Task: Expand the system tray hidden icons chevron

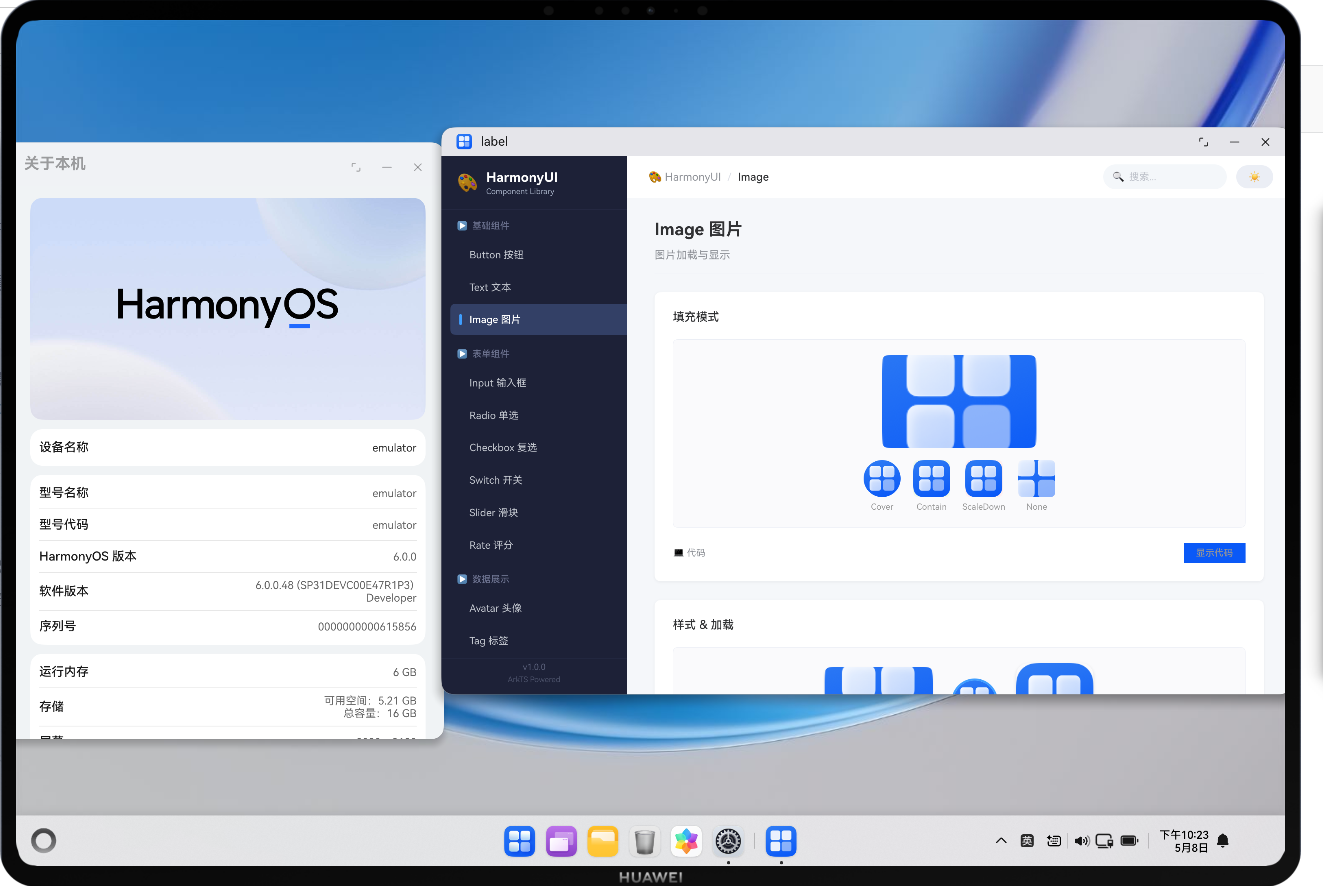Action: pyautogui.click(x=1001, y=841)
